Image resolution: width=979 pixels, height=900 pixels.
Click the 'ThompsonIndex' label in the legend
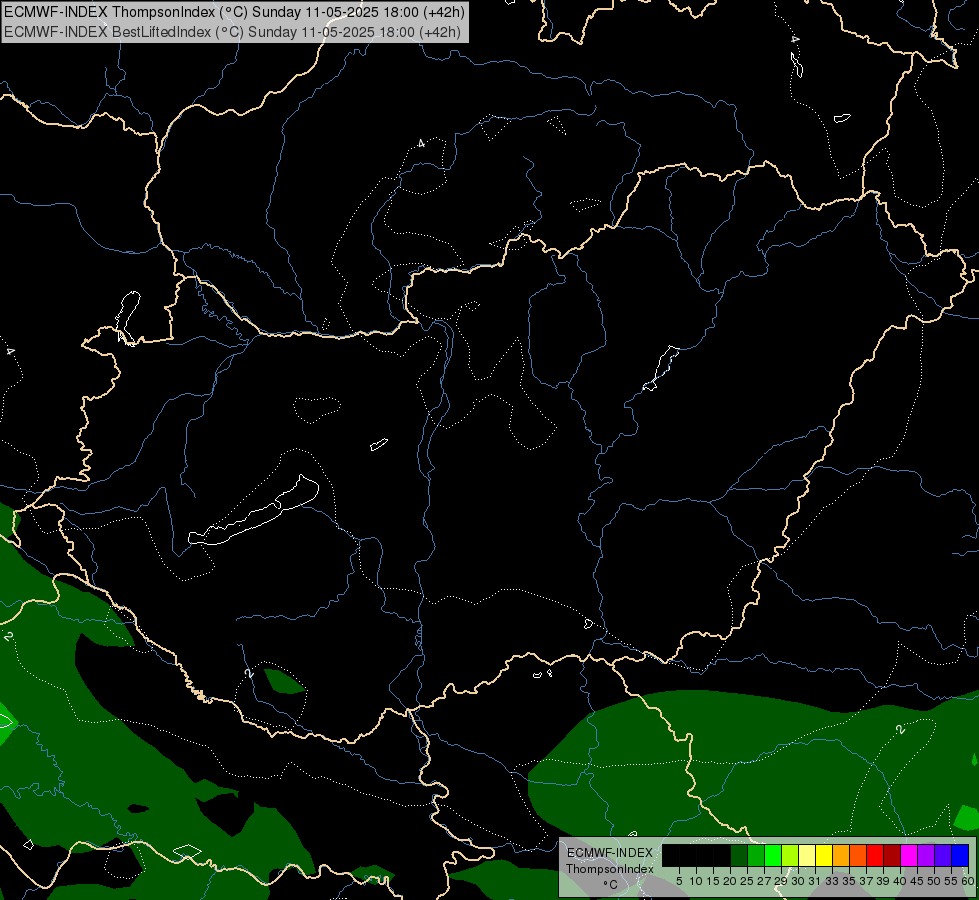[x=610, y=869]
